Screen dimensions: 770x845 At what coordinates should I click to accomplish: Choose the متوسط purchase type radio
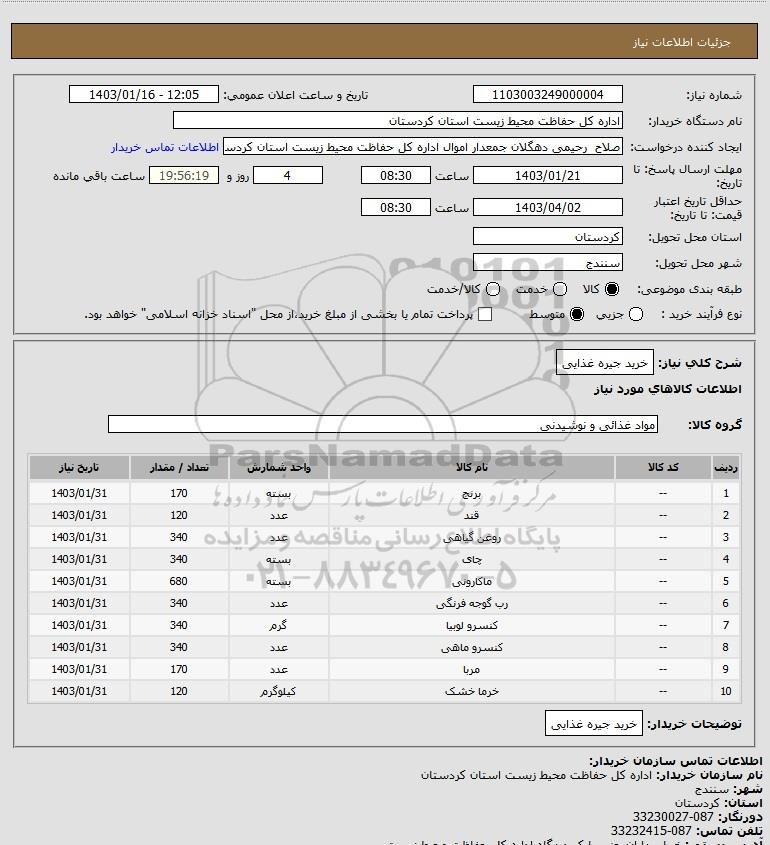(x=577, y=314)
